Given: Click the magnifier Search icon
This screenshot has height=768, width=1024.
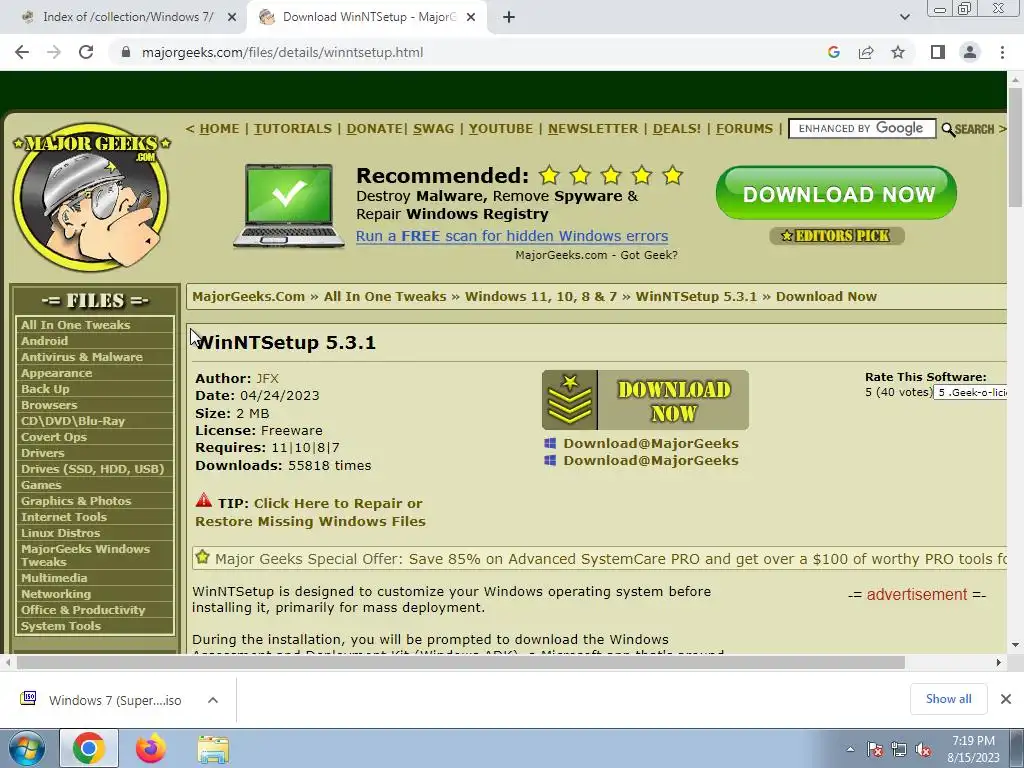Looking at the screenshot, I should [948, 129].
